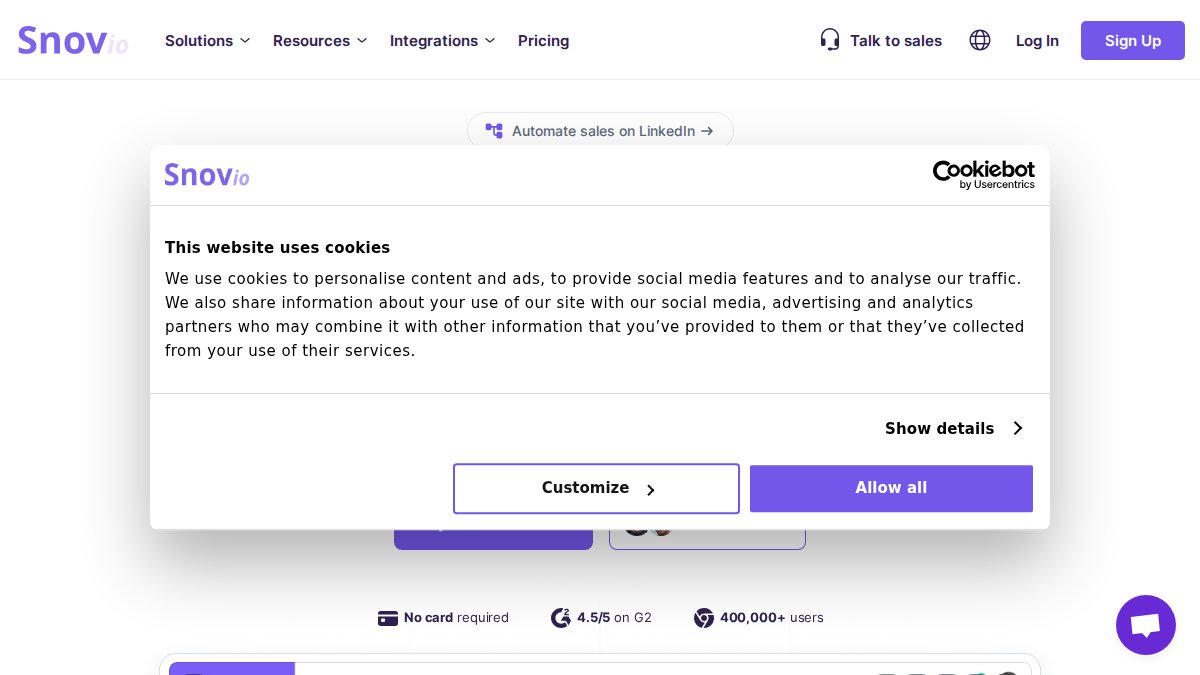Click the Automate sales on LinkedIn banner
Viewport: 1200px width, 675px height.
(600, 131)
